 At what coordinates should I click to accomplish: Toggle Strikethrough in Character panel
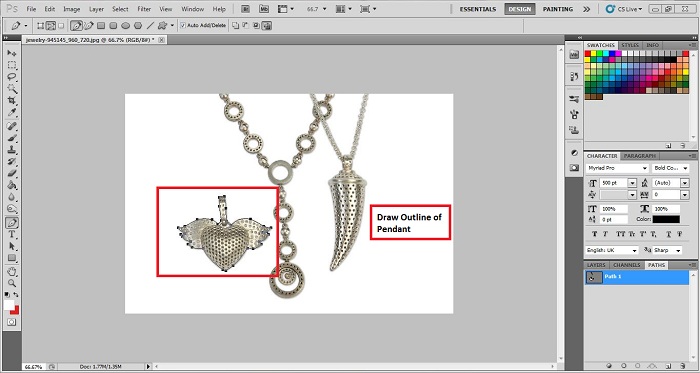pyautogui.click(x=680, y=234)
